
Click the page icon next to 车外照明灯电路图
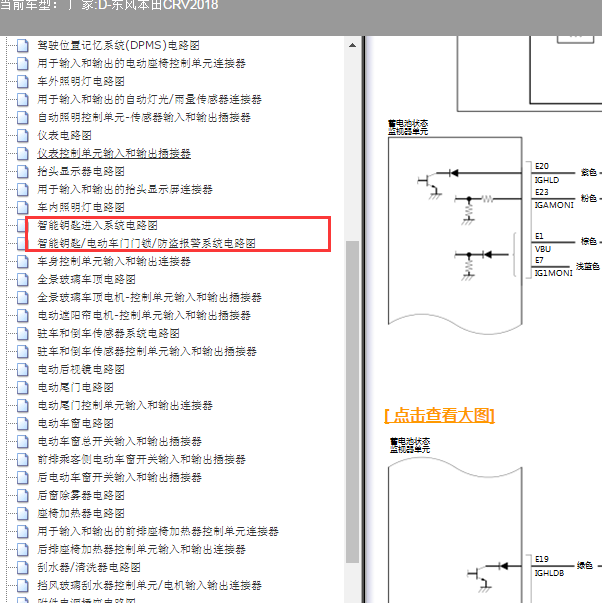pos(23,81)
